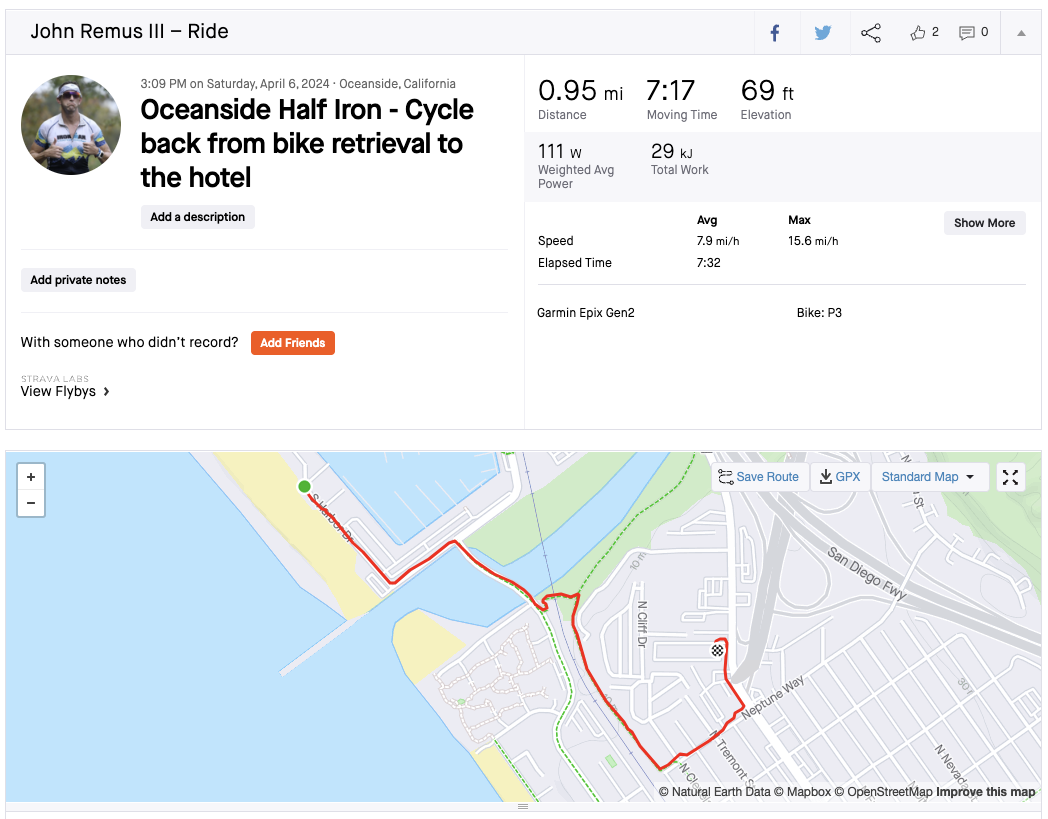Zoom out on the map

click(31, 503)
